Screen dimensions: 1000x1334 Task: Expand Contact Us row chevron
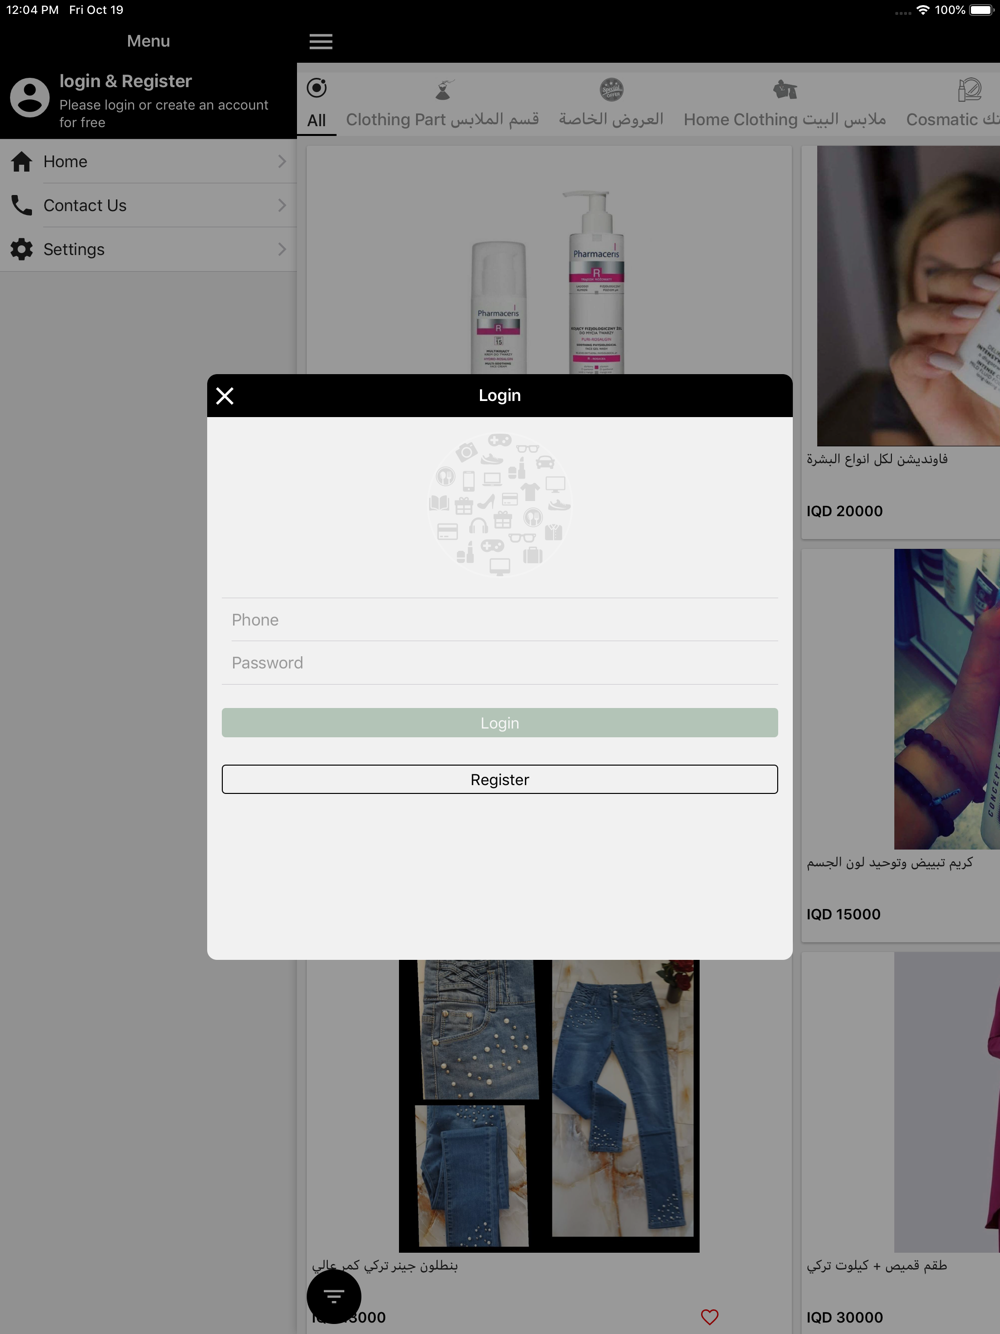click(x=282, y=205)
